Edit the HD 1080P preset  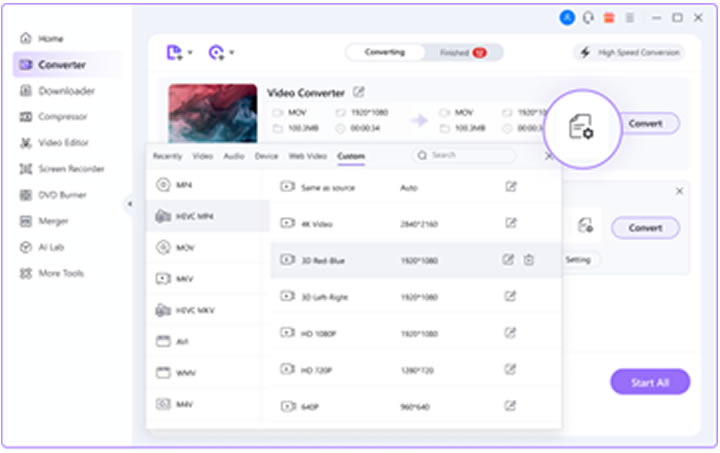(511, 333)
